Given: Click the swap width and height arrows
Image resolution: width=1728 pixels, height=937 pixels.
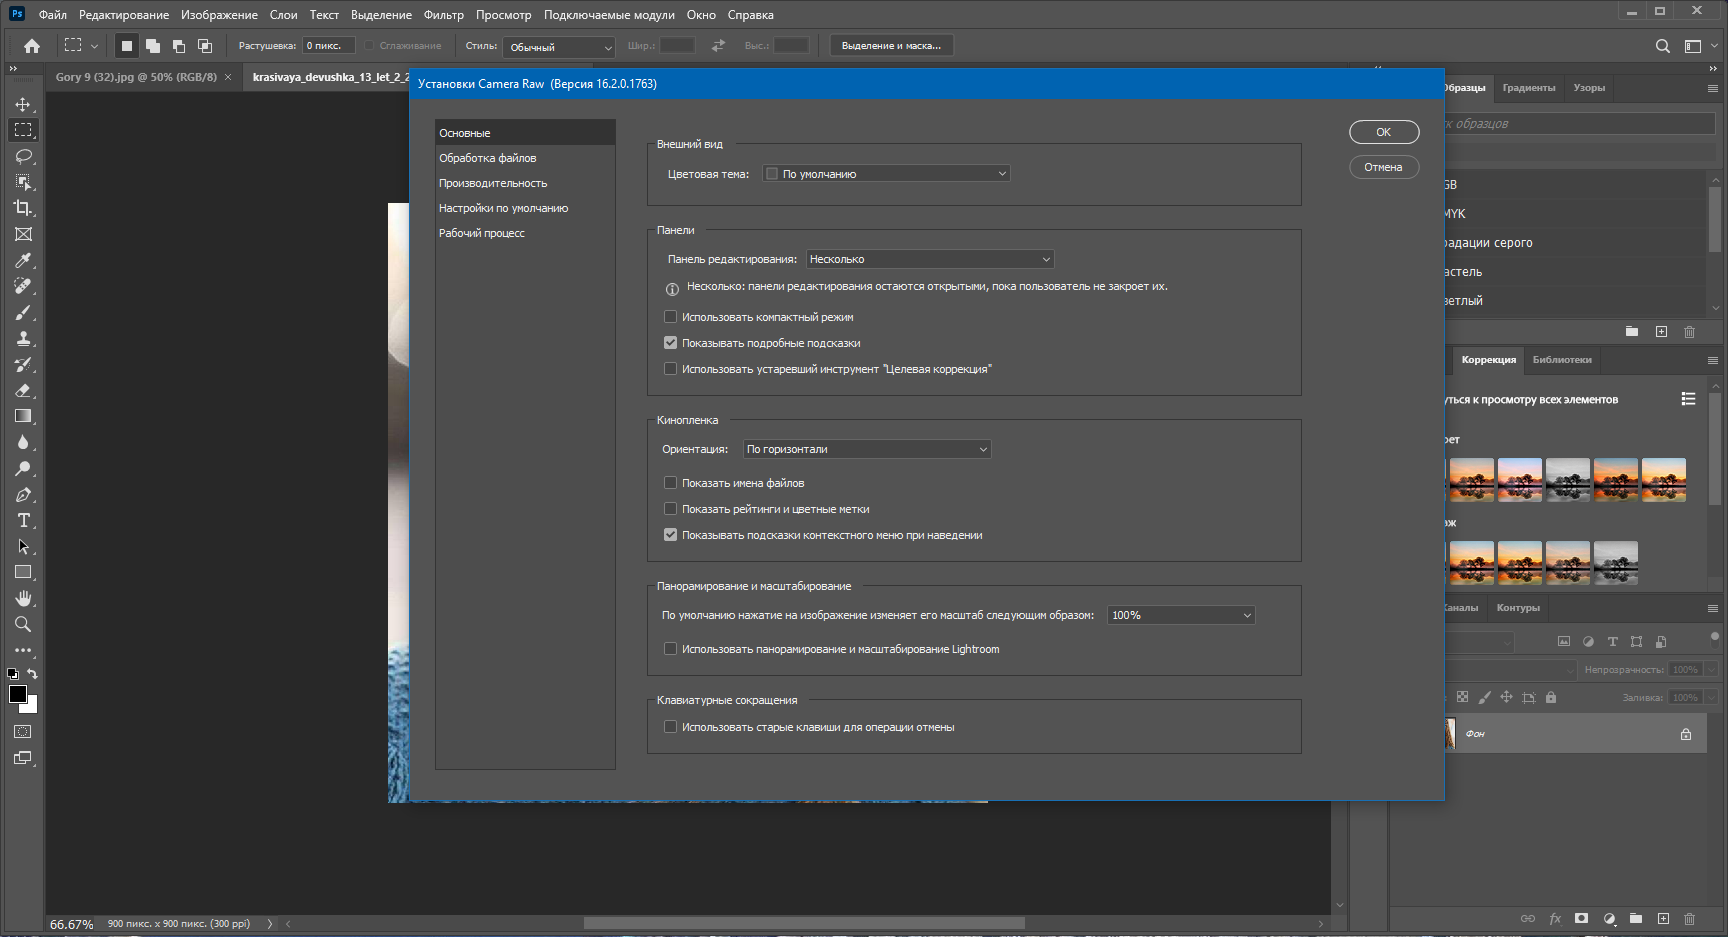Looking at the screenshot, I should pos(718,46).
